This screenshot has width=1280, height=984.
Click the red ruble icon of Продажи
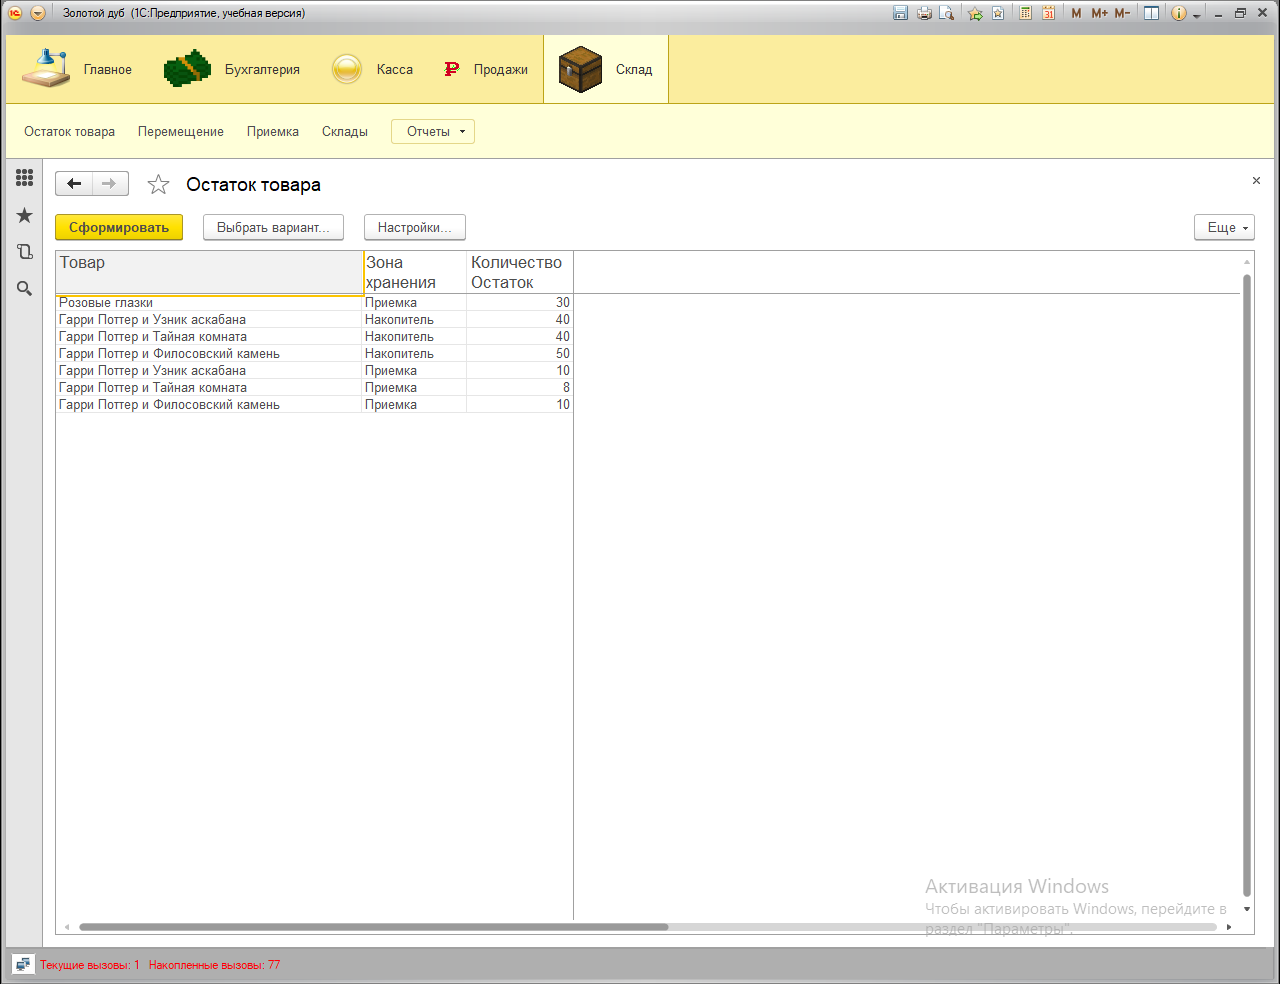click(452, 69)
